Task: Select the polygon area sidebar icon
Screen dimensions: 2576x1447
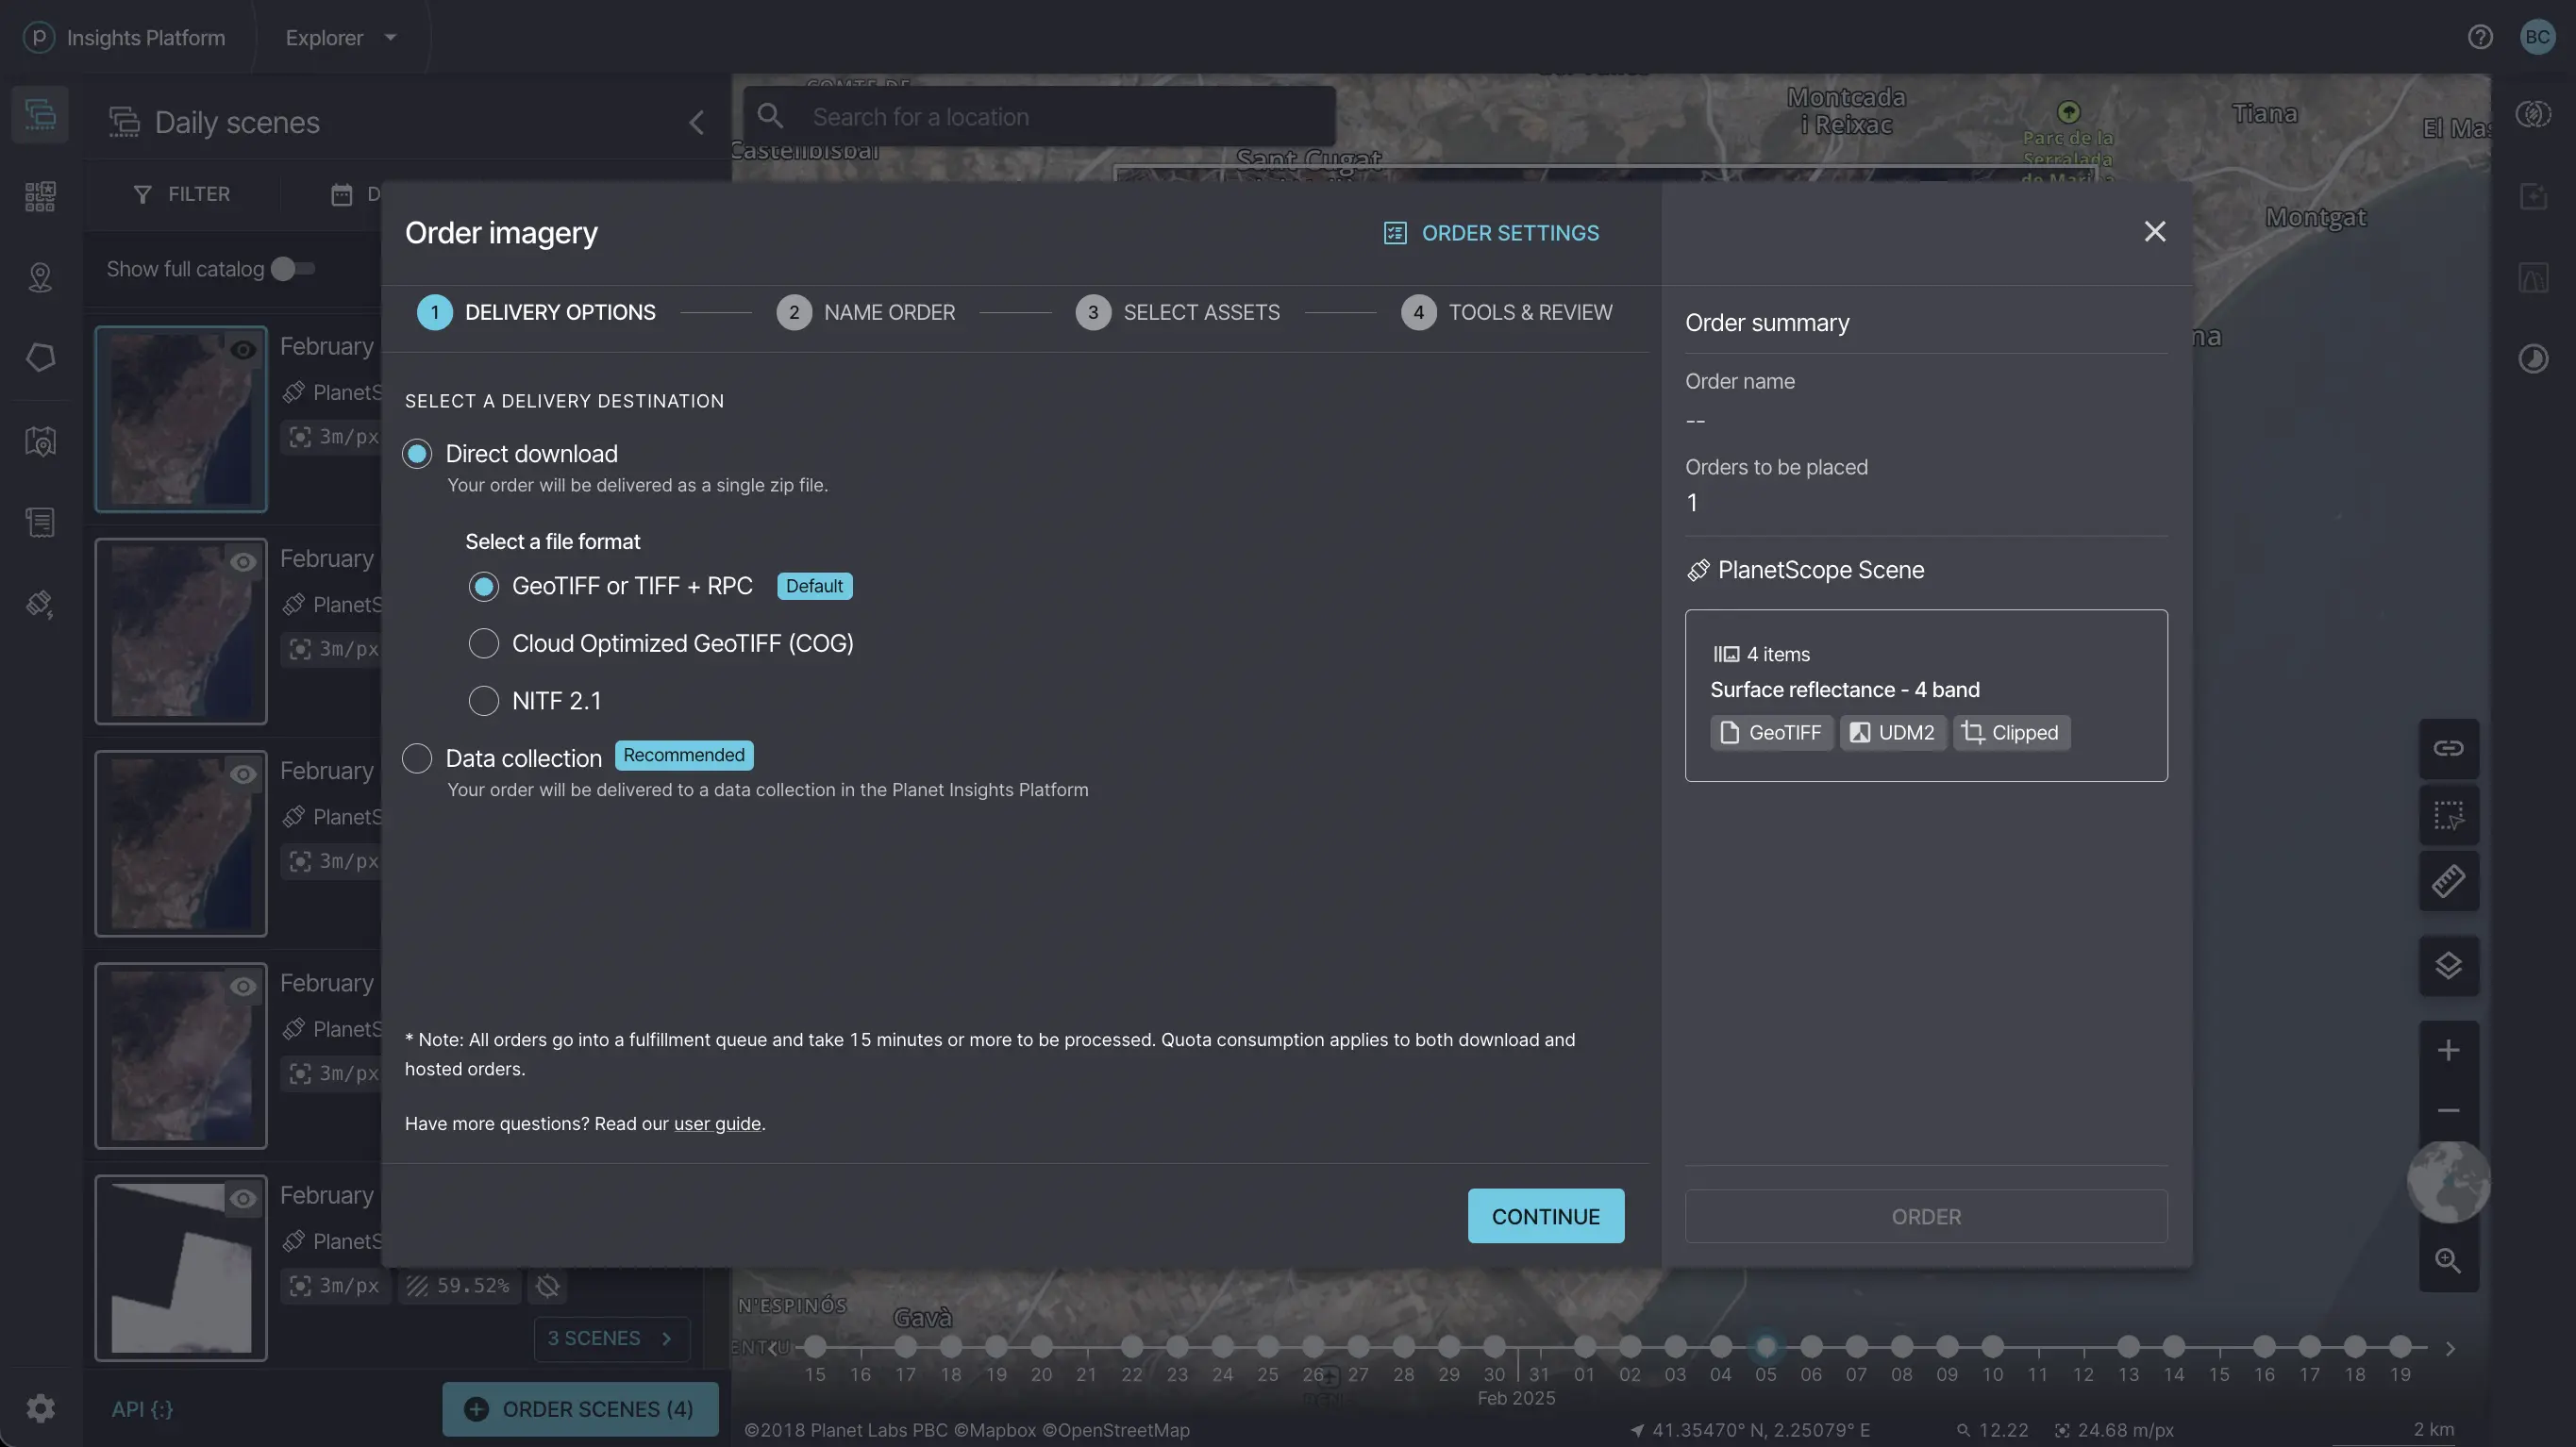Action: point(40,357)
